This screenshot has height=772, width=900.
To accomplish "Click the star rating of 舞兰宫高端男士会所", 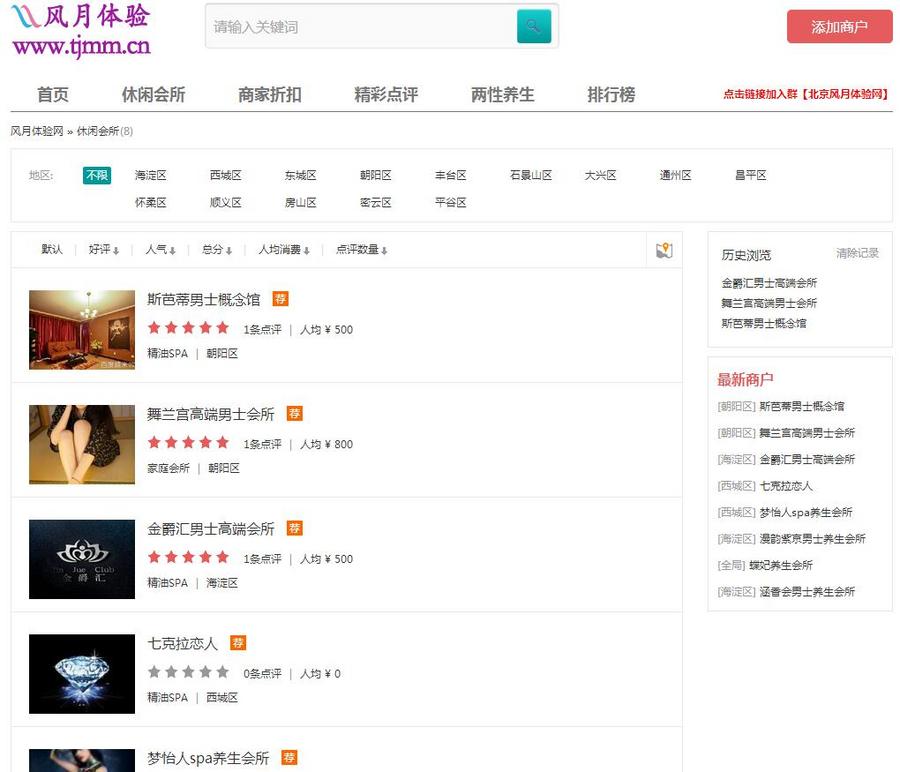I will click(188, 443).
